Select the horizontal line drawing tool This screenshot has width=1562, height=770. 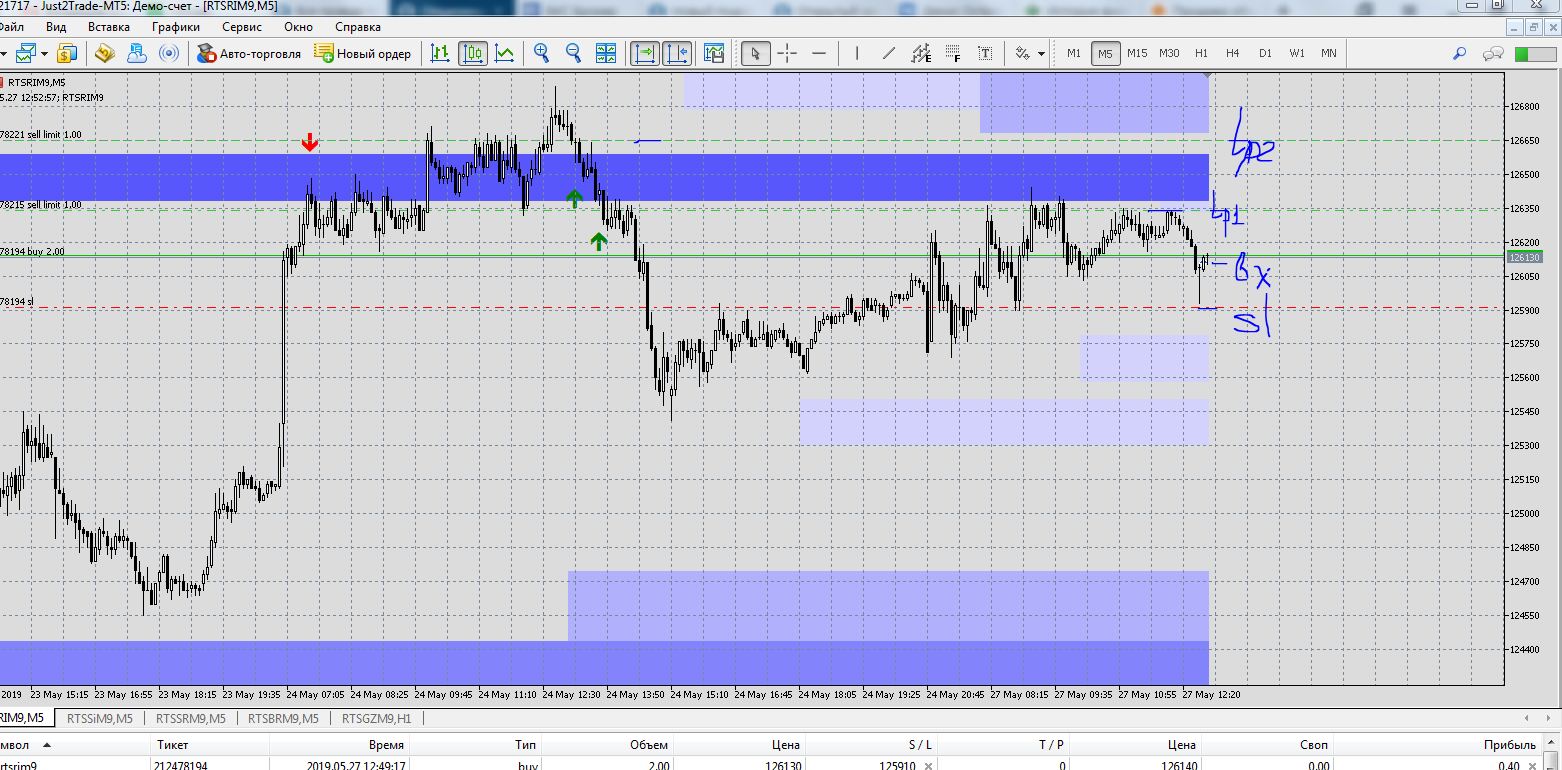click(x=819, y=53)
